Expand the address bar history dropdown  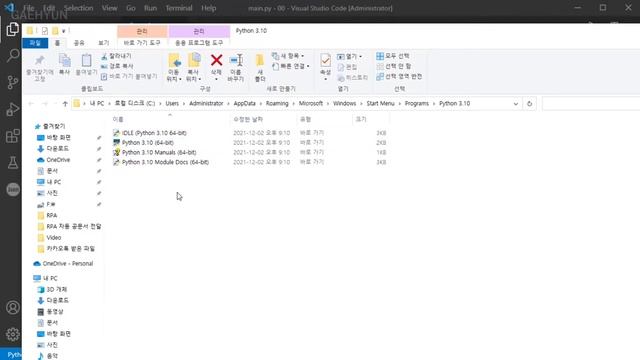[516, 104]
